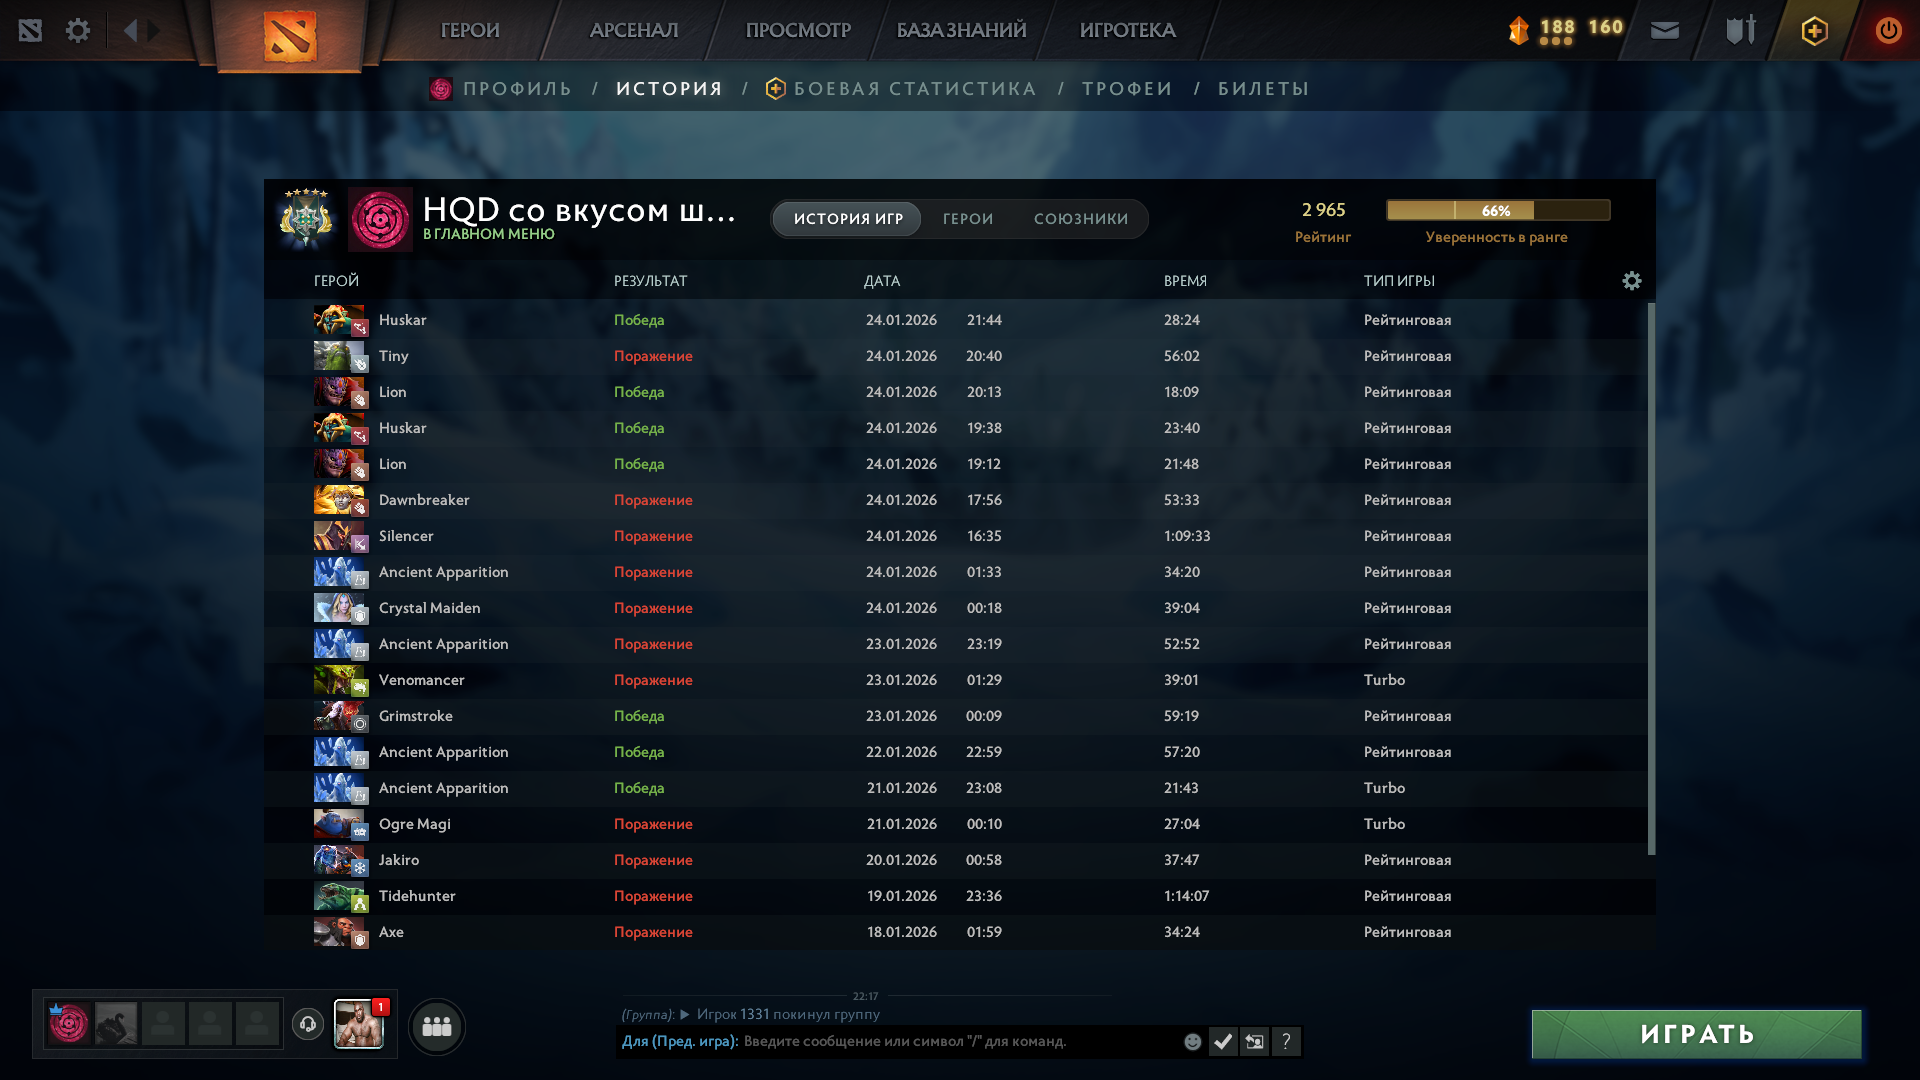1920x1080 pixels.
Task: Open the Dota Plus shield icon
Action: (x=1814, y=30)
